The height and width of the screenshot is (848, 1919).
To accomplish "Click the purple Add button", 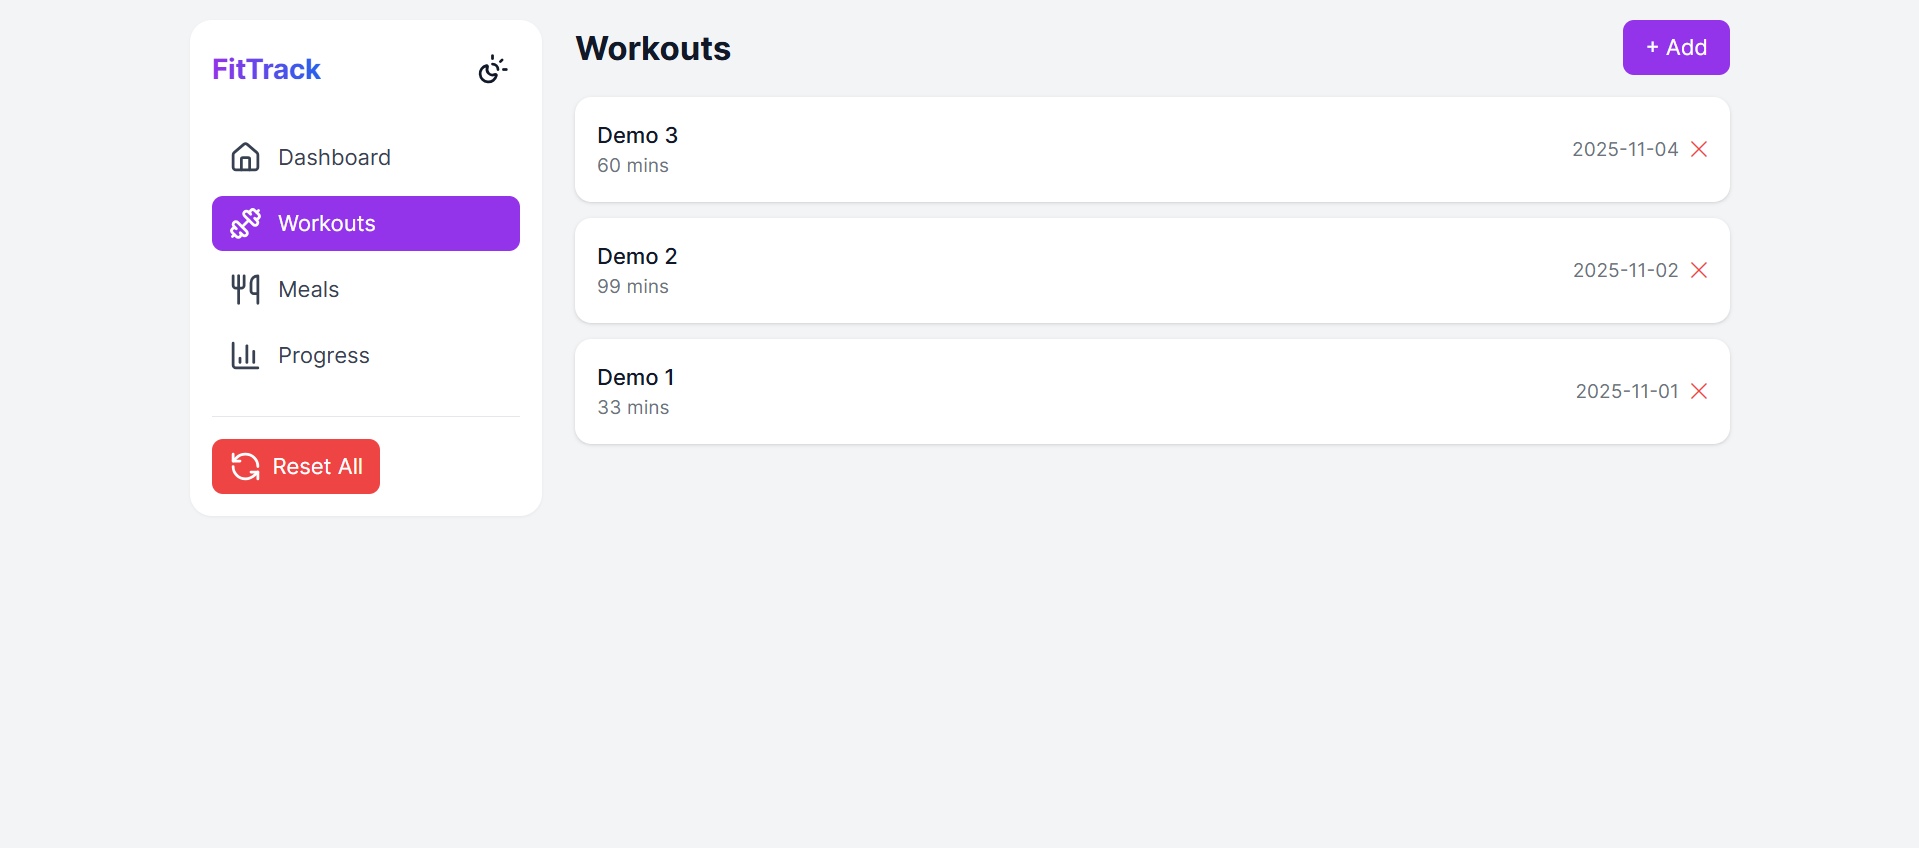I will [x=1675, y=47].
